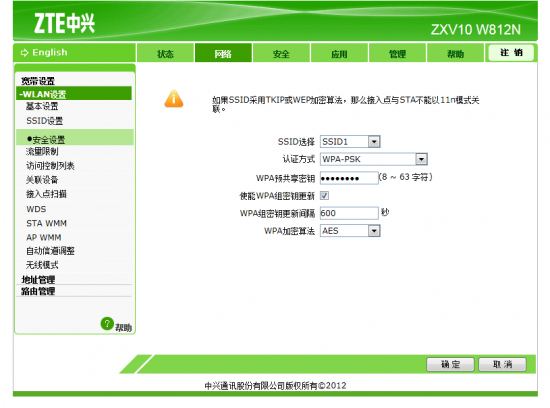
Task: Click the 确定 confirm button
Action: point(450,364)
